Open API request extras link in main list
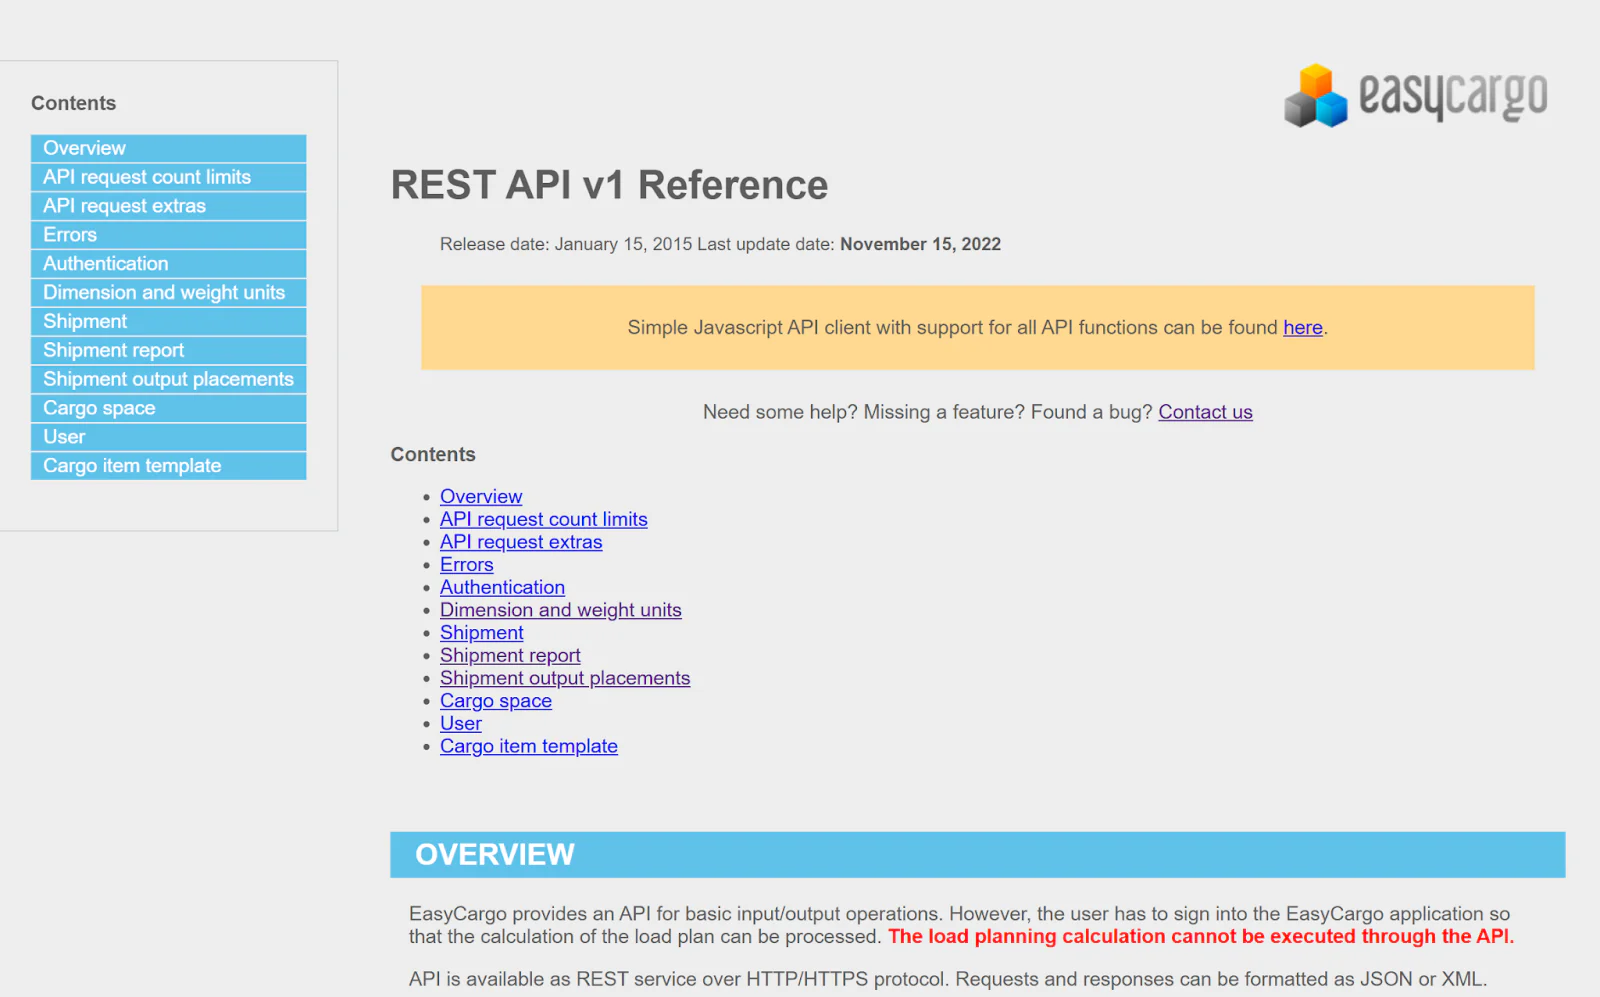Screen dimensions: 1600x997 coord(521,542)
